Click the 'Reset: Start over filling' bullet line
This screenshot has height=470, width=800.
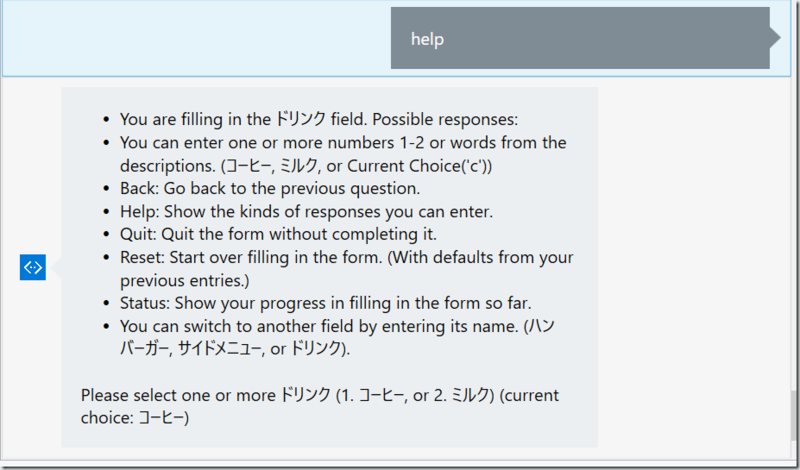point(347,268)
